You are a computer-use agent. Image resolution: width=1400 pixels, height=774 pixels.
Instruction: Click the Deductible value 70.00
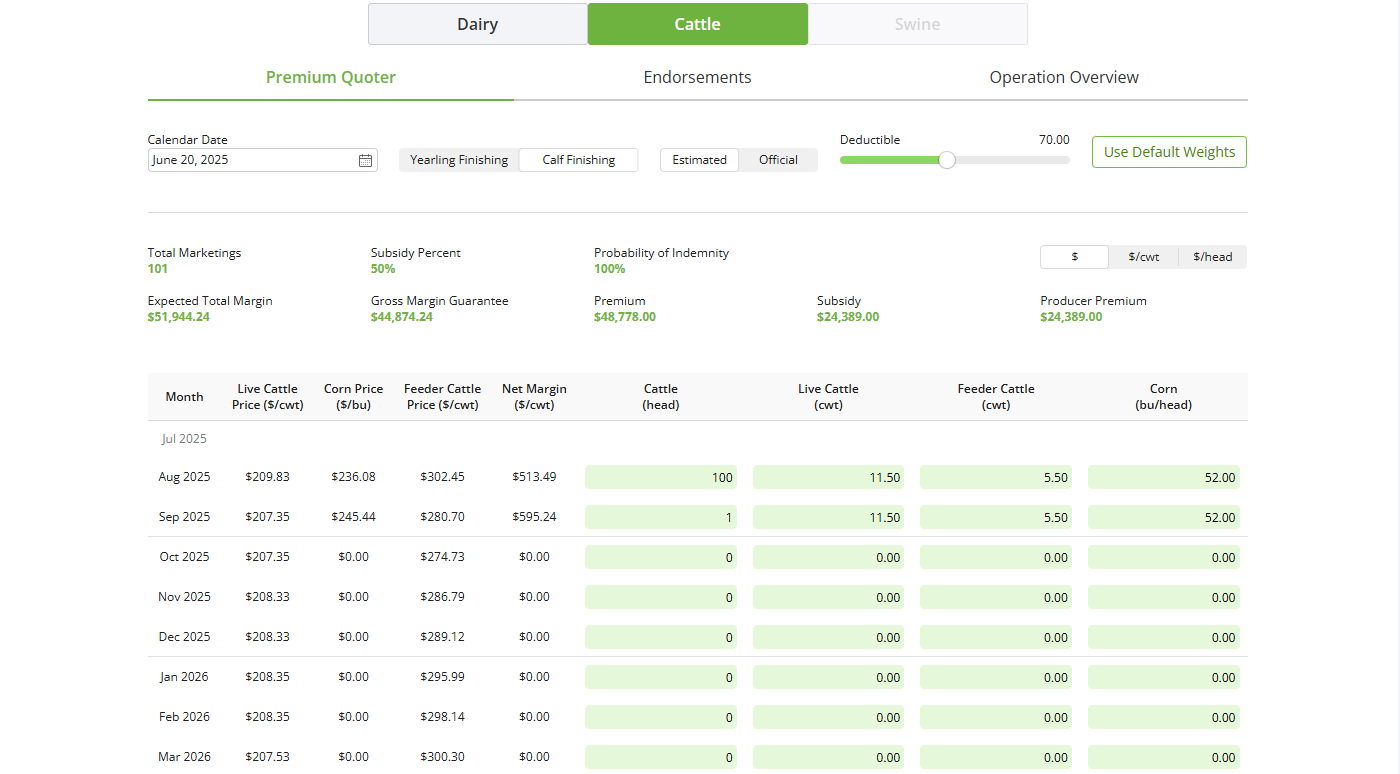point(1054,140)
